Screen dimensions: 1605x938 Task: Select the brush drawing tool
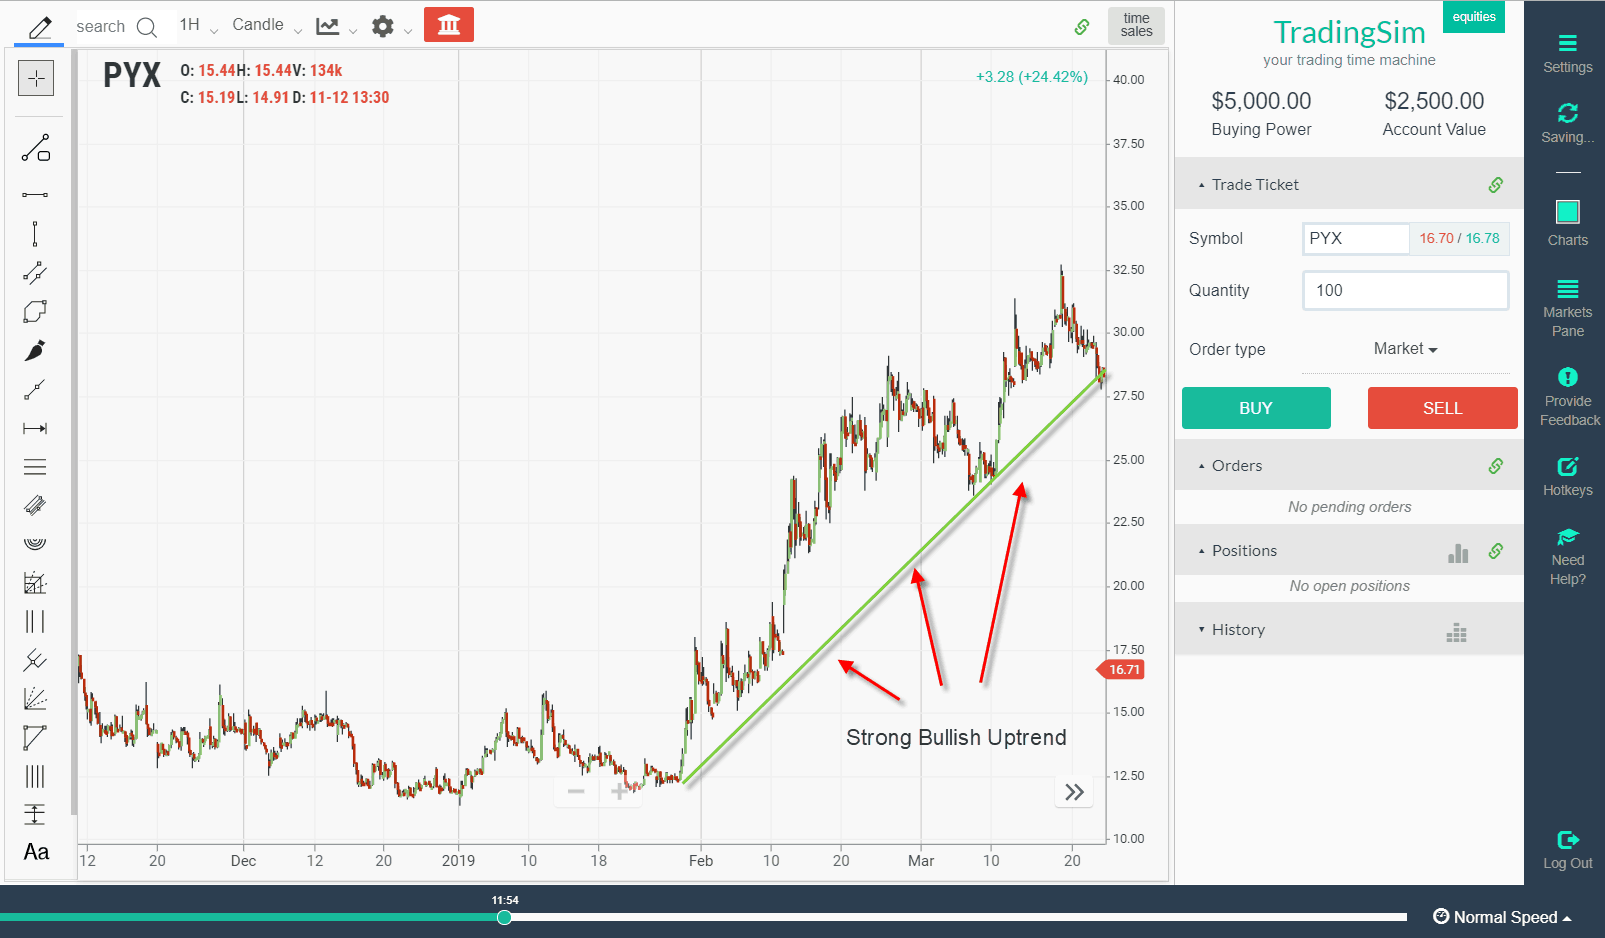click(x=36, y=350)
